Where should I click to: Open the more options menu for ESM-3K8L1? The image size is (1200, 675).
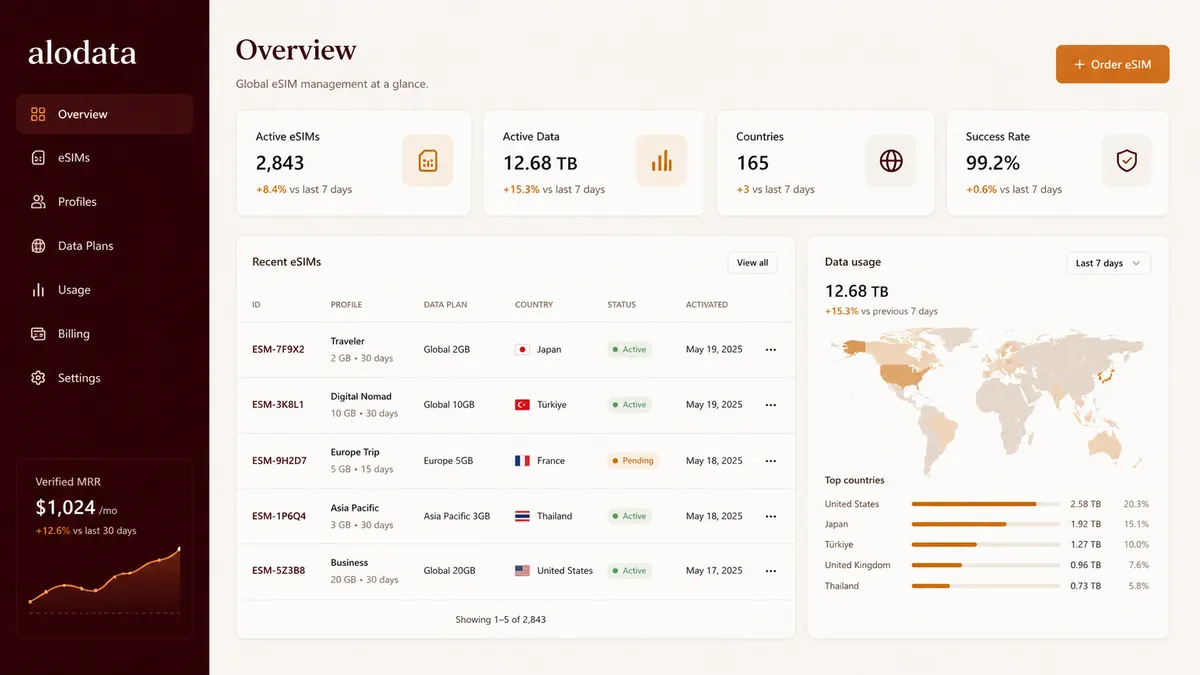(x=771, y=405)
